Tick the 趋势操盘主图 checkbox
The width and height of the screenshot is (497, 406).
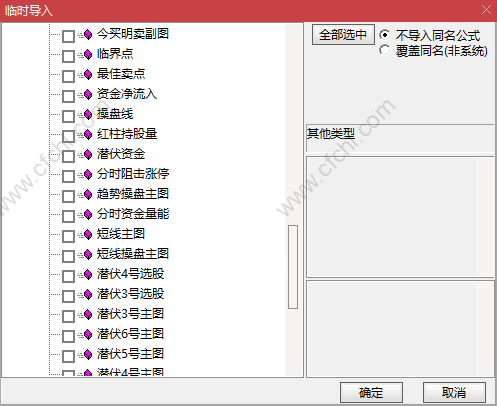point(68,196)
